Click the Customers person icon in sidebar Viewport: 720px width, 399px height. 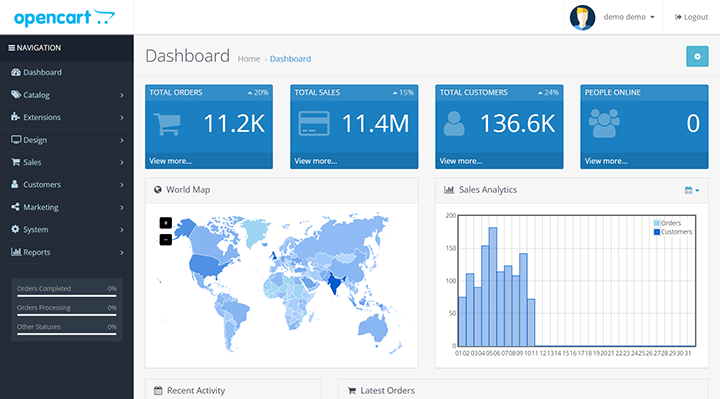pos(15,184)
